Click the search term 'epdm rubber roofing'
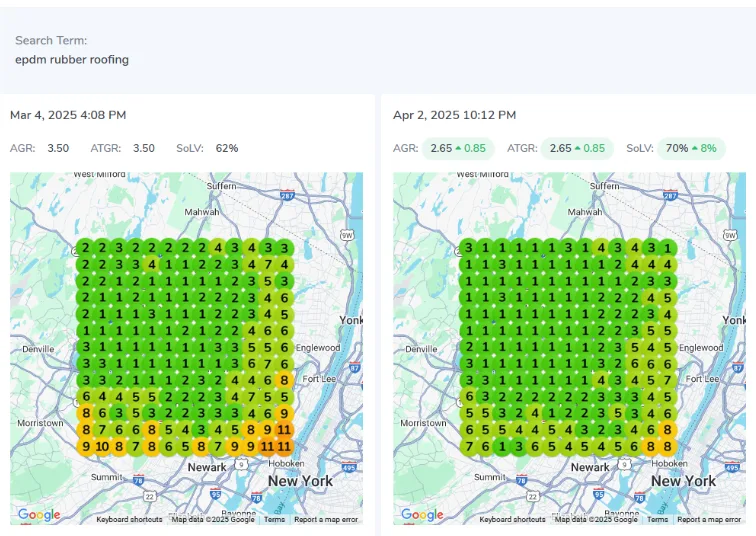This screenshot has height=536, width=756. [x=72, y=60]
